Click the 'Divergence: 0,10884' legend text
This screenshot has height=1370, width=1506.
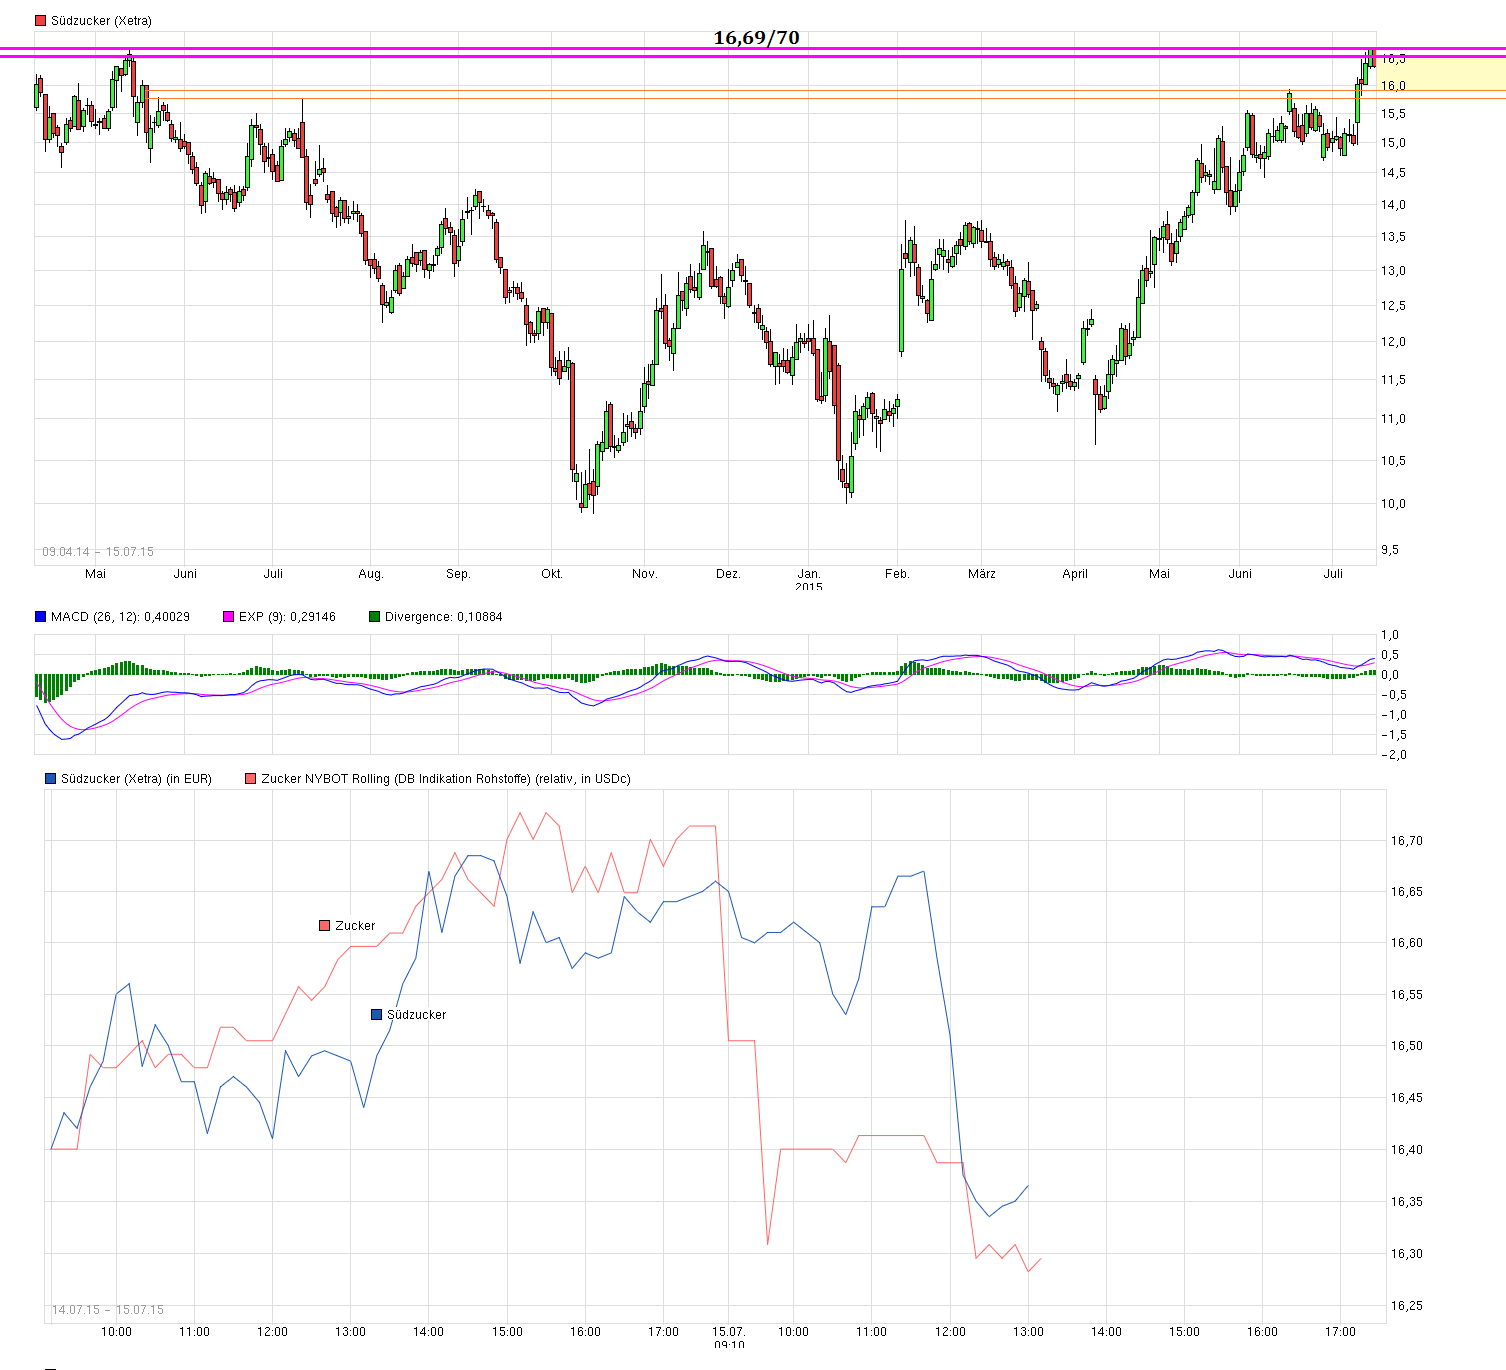[x=444, y=617]
